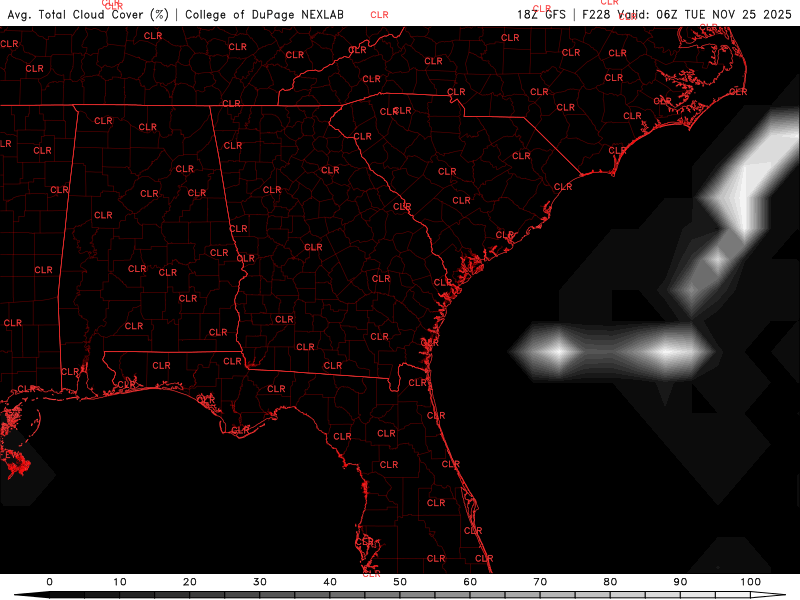This screenshot has width=800, height=600.
Task: Click the 90 label on the color scale
Action: point(680,582)
